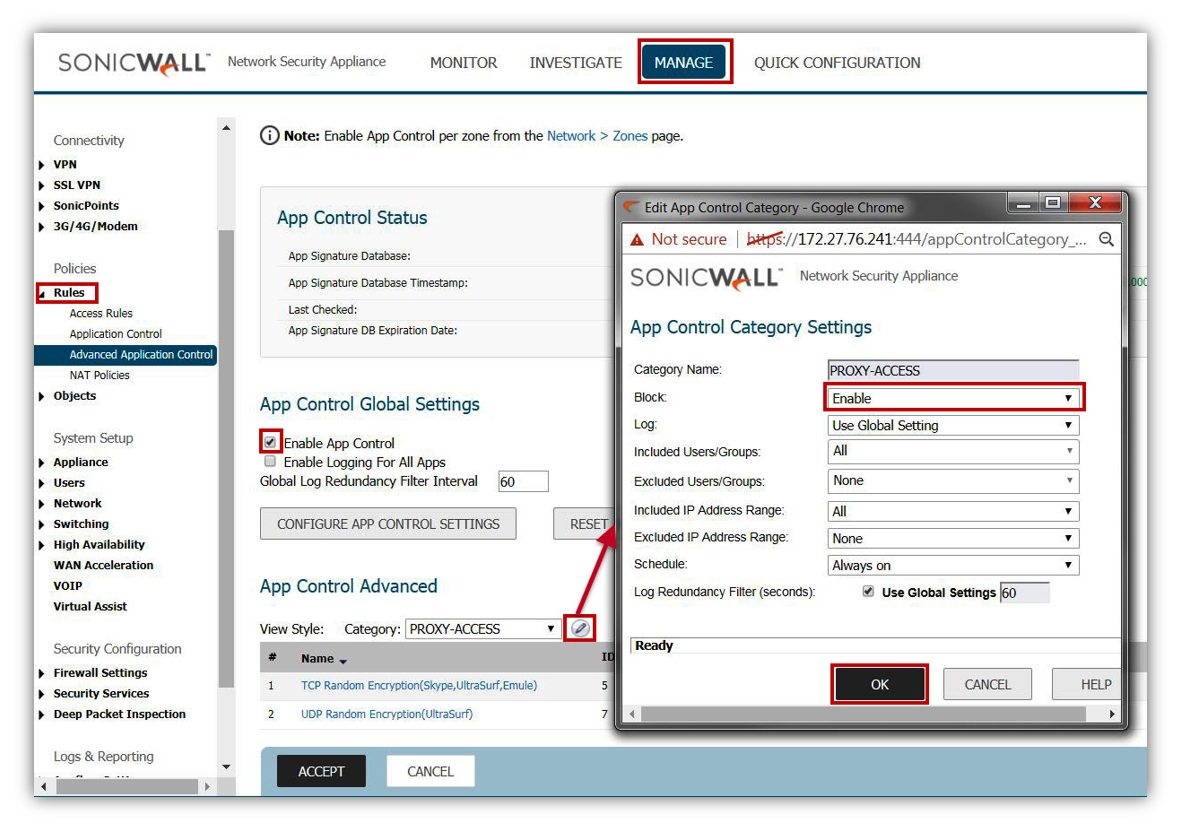The height and width of the screenshot is (826, 1184).
Task: Follow the Network > Zones link
Action: (597, 136)
